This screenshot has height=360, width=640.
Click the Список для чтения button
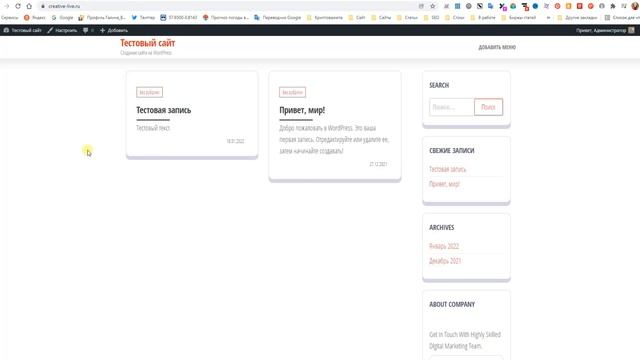[622, 18]
